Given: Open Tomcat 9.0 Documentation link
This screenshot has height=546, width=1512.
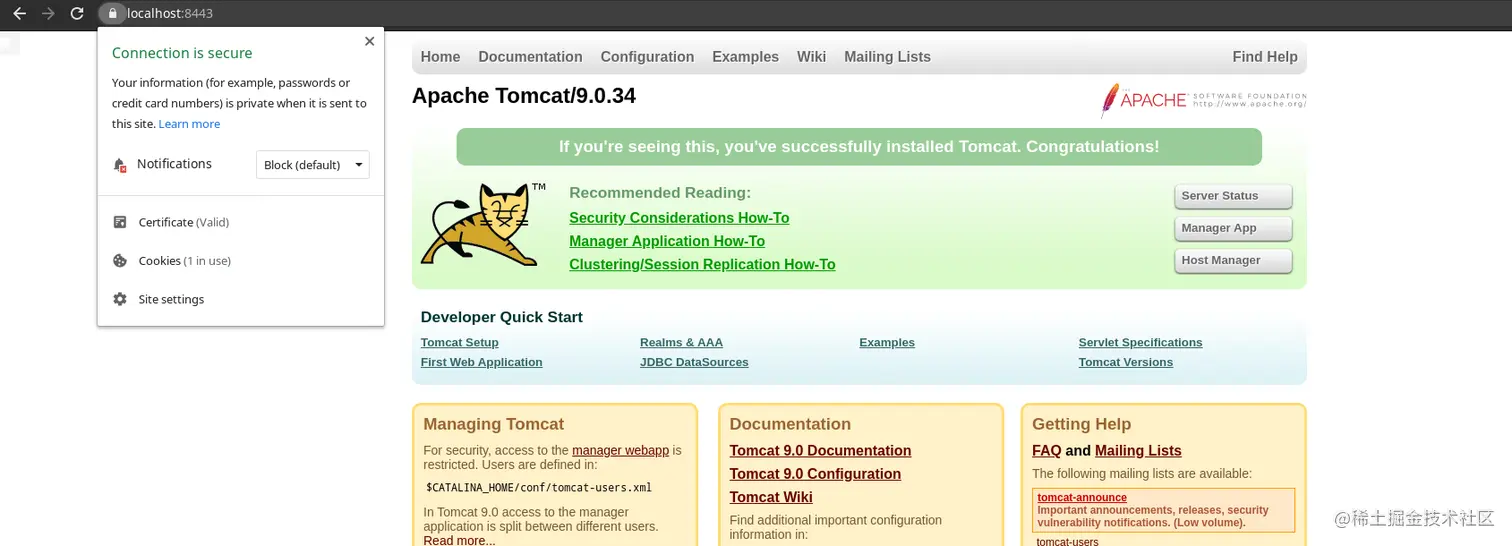Looking at the screenshot, I should pos(820,451).
